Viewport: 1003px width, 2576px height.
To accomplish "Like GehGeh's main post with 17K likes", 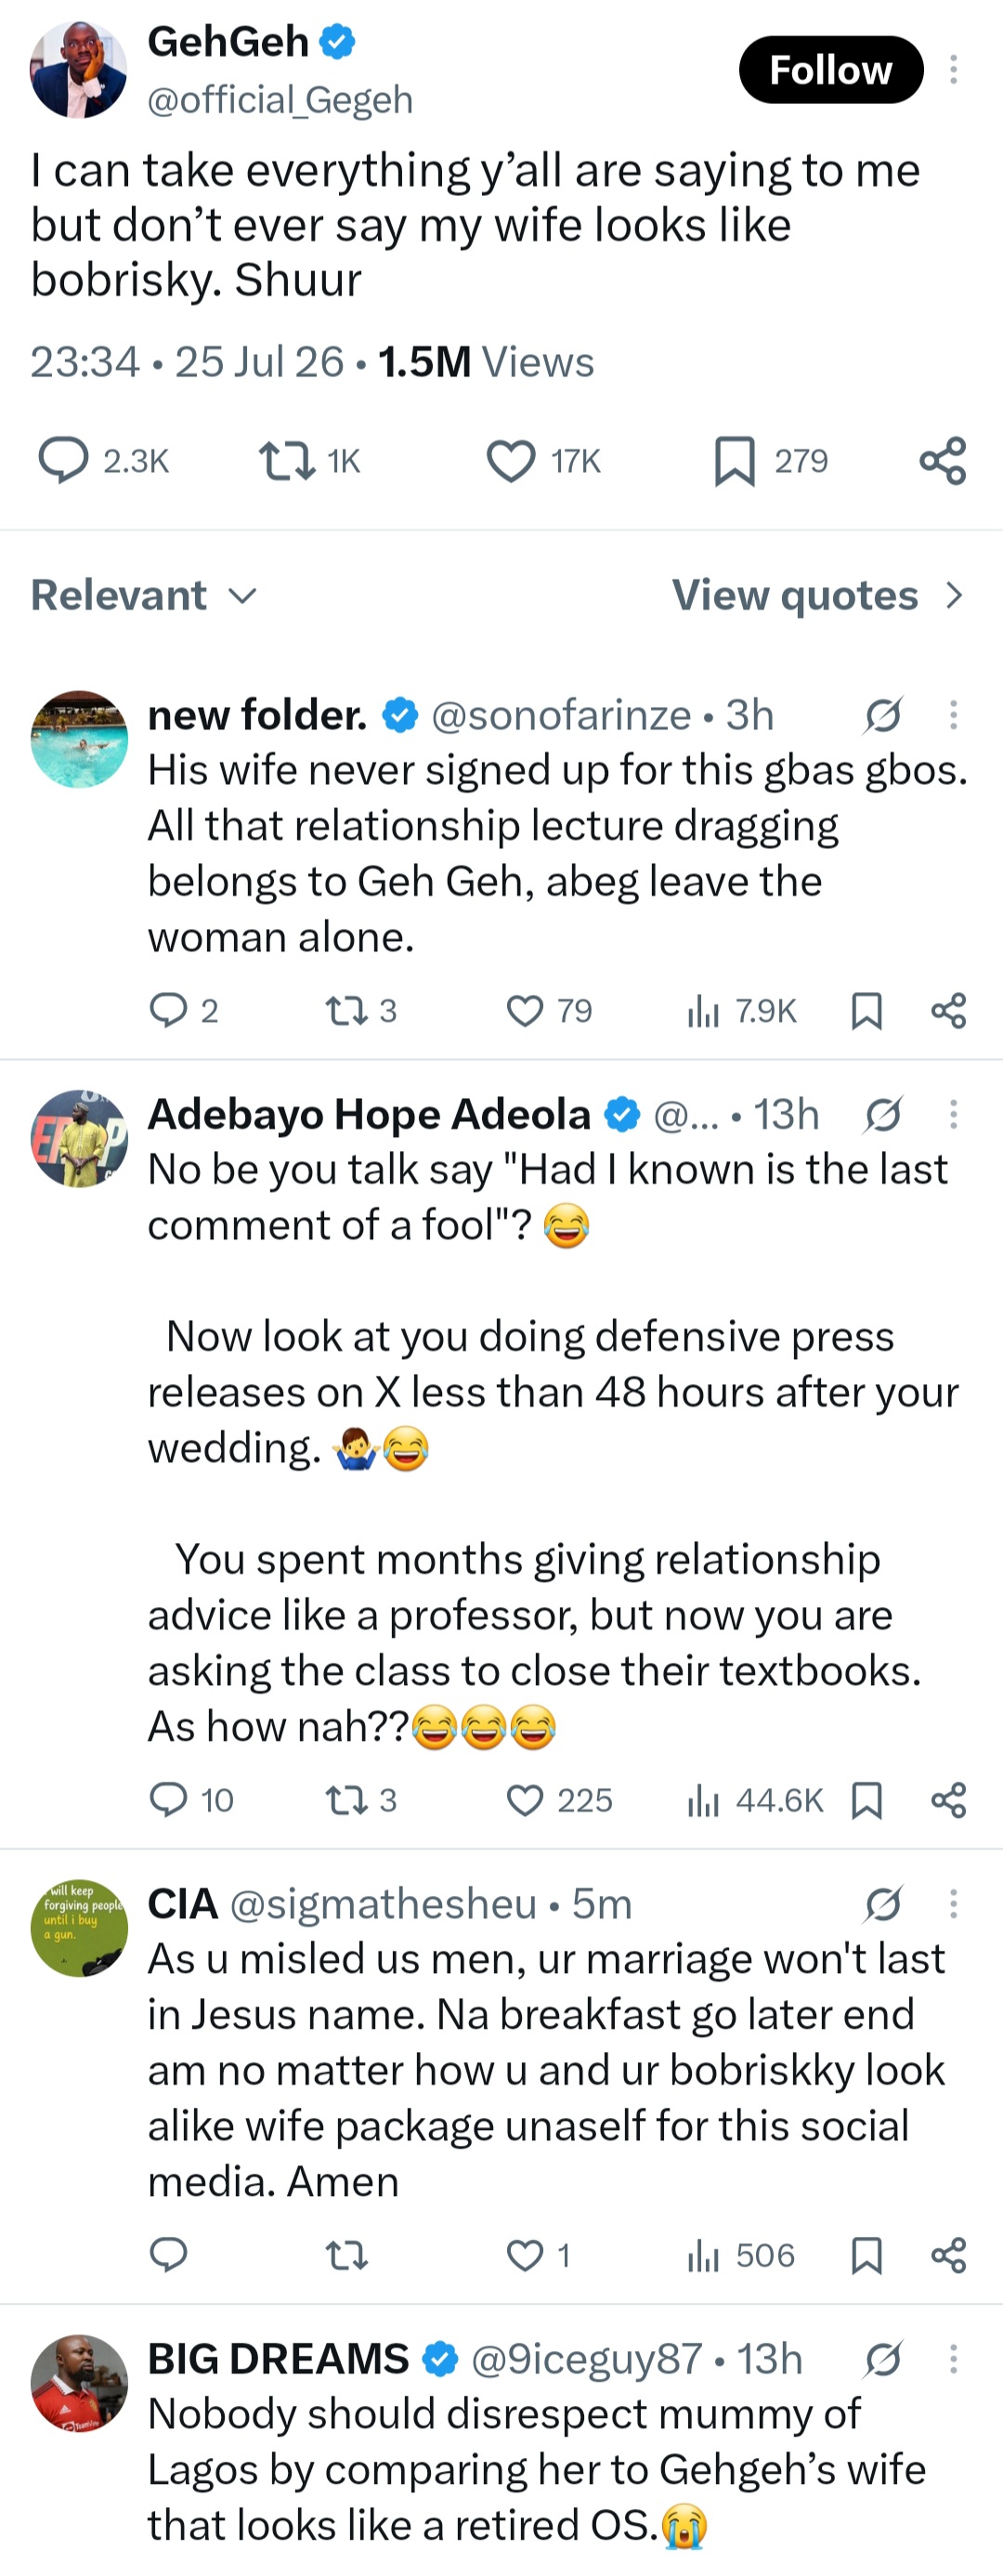I will [x=511, y=461].
